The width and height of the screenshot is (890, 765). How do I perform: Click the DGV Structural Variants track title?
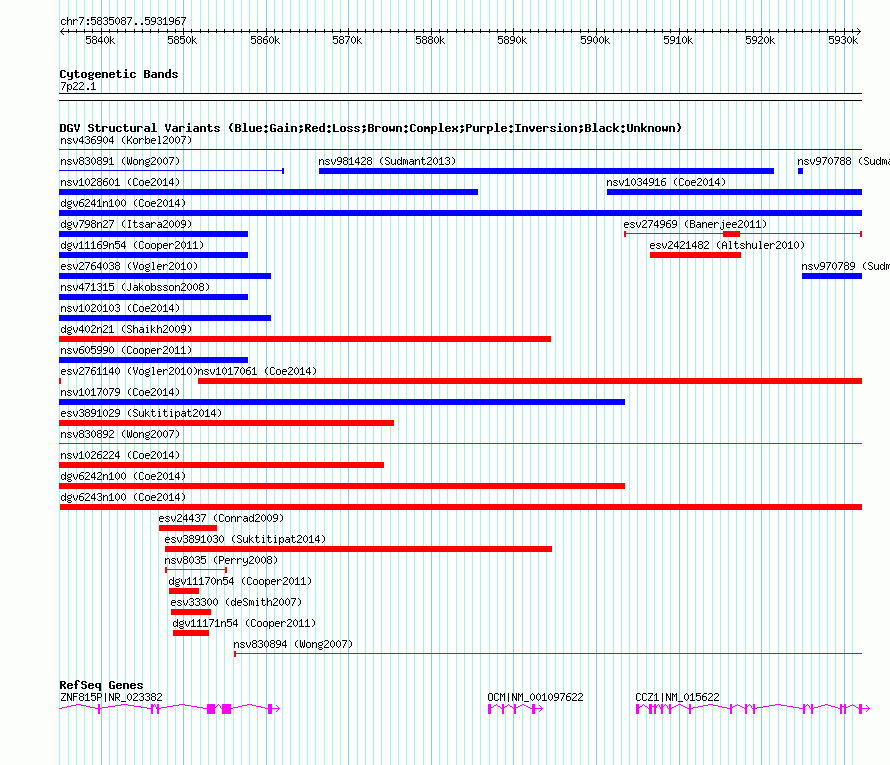[370, 128]
